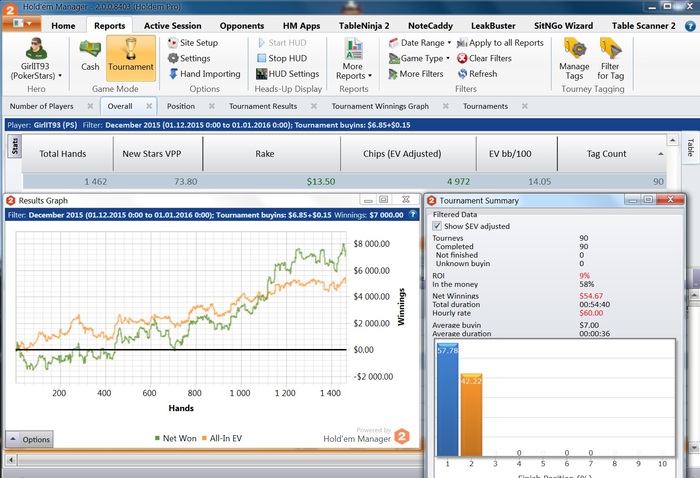Open the Date Range filter dropdown

[420, 43]
